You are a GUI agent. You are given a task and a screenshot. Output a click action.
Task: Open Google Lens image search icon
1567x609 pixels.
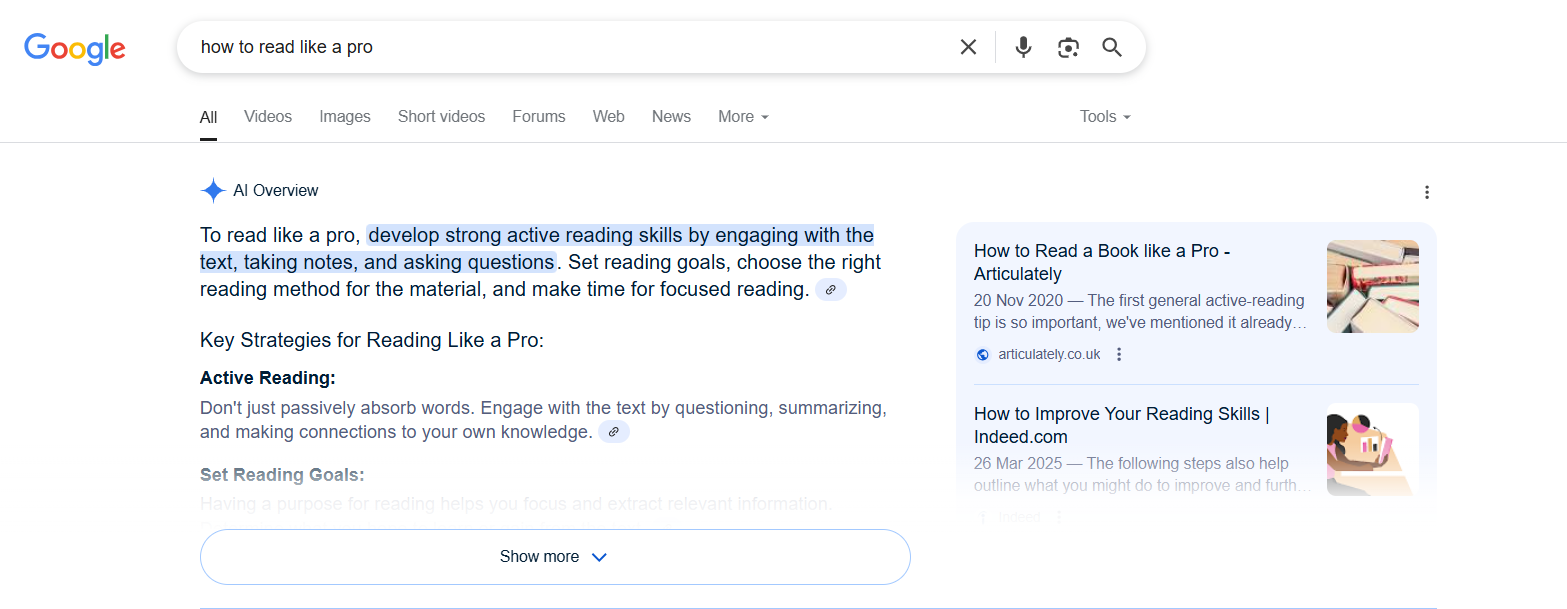pyautogui.click(x=1068, y=47)
